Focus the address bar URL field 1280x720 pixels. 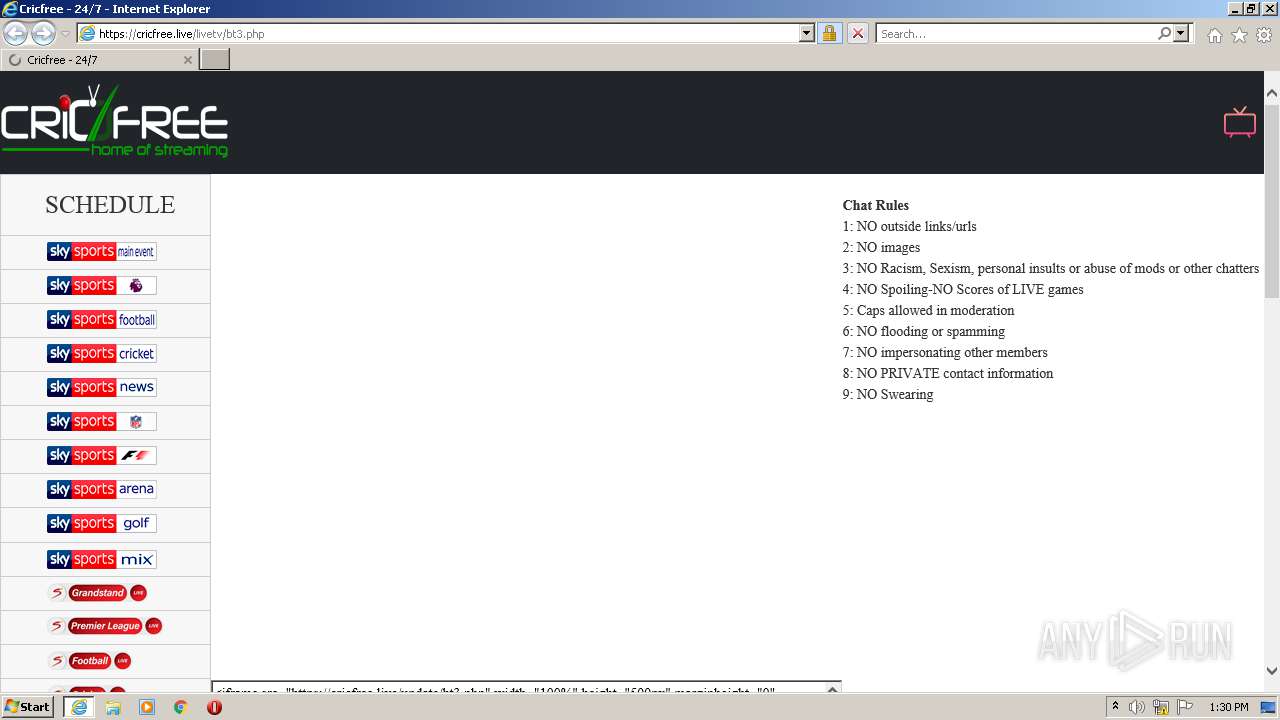point(447,34)
